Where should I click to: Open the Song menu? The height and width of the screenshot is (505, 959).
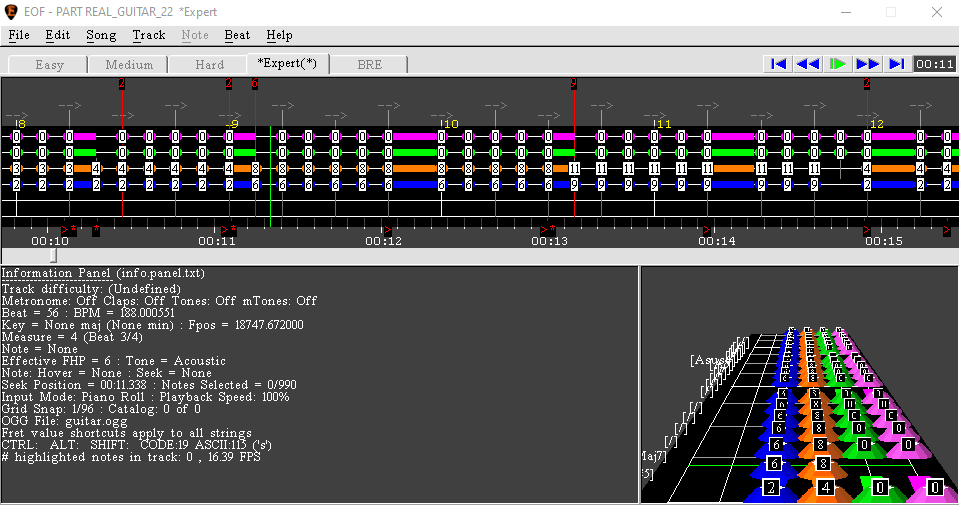[x=101, y=35]
